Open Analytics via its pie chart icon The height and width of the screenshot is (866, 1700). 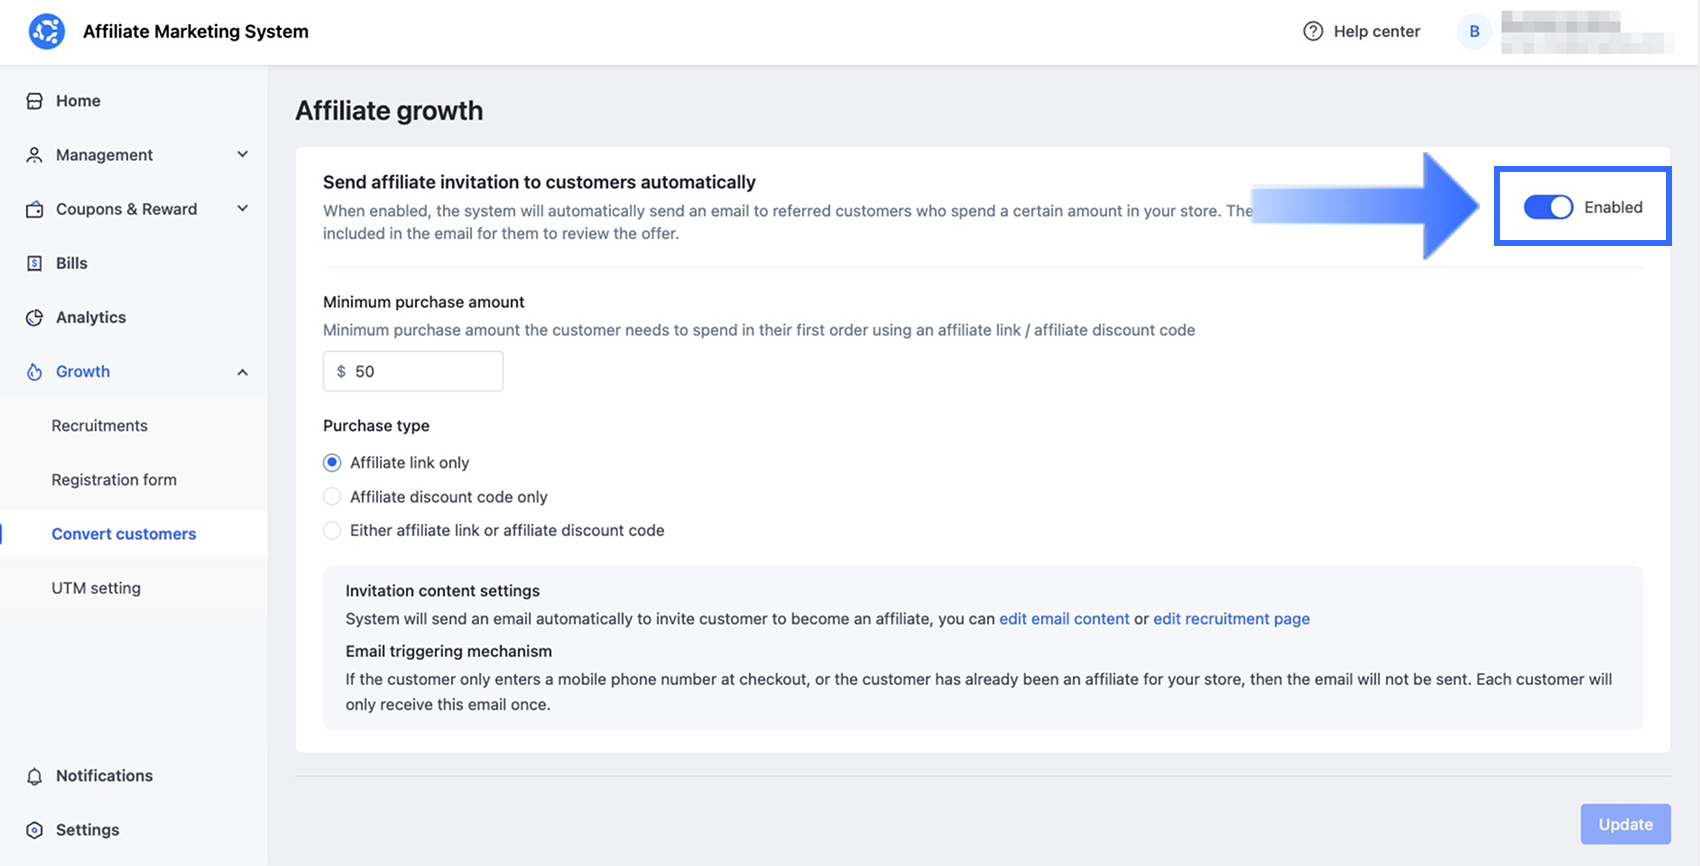coord(34,317)
